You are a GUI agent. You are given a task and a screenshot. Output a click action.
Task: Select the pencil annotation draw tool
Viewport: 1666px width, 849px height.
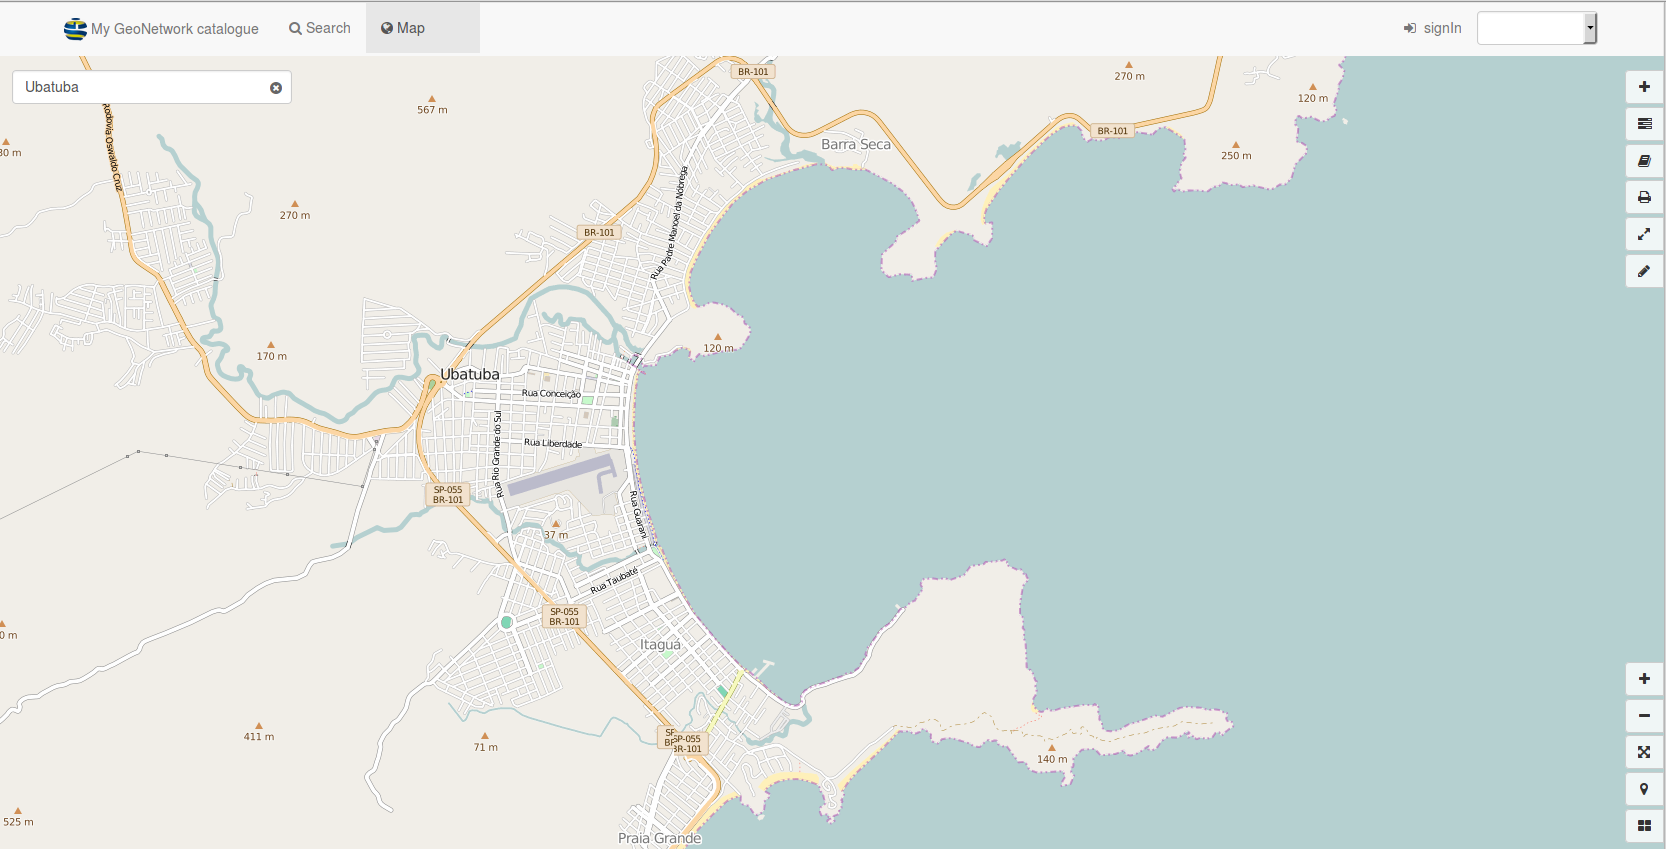(1644, 271)
